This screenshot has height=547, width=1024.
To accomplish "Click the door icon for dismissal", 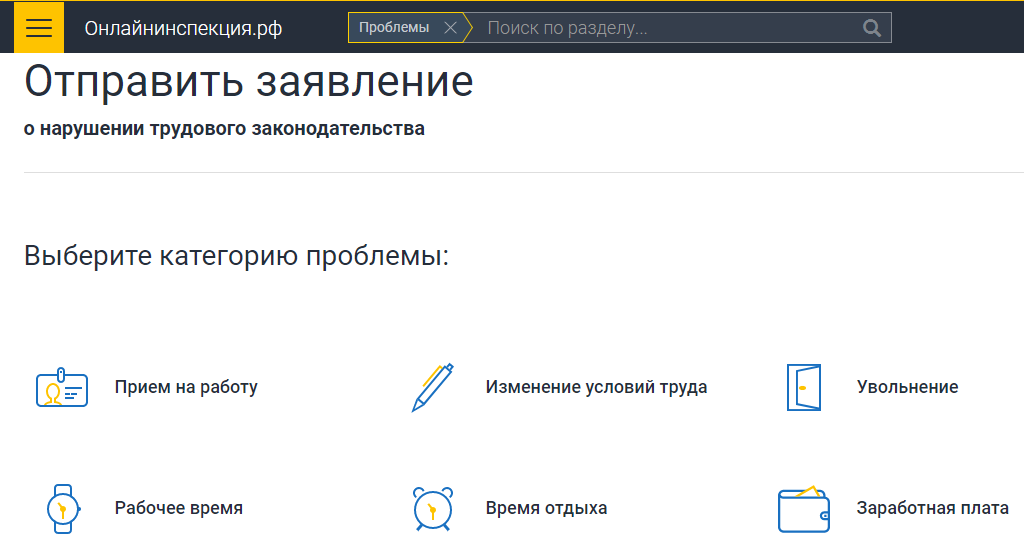I will pyautogui.click(x=803, y=388).
